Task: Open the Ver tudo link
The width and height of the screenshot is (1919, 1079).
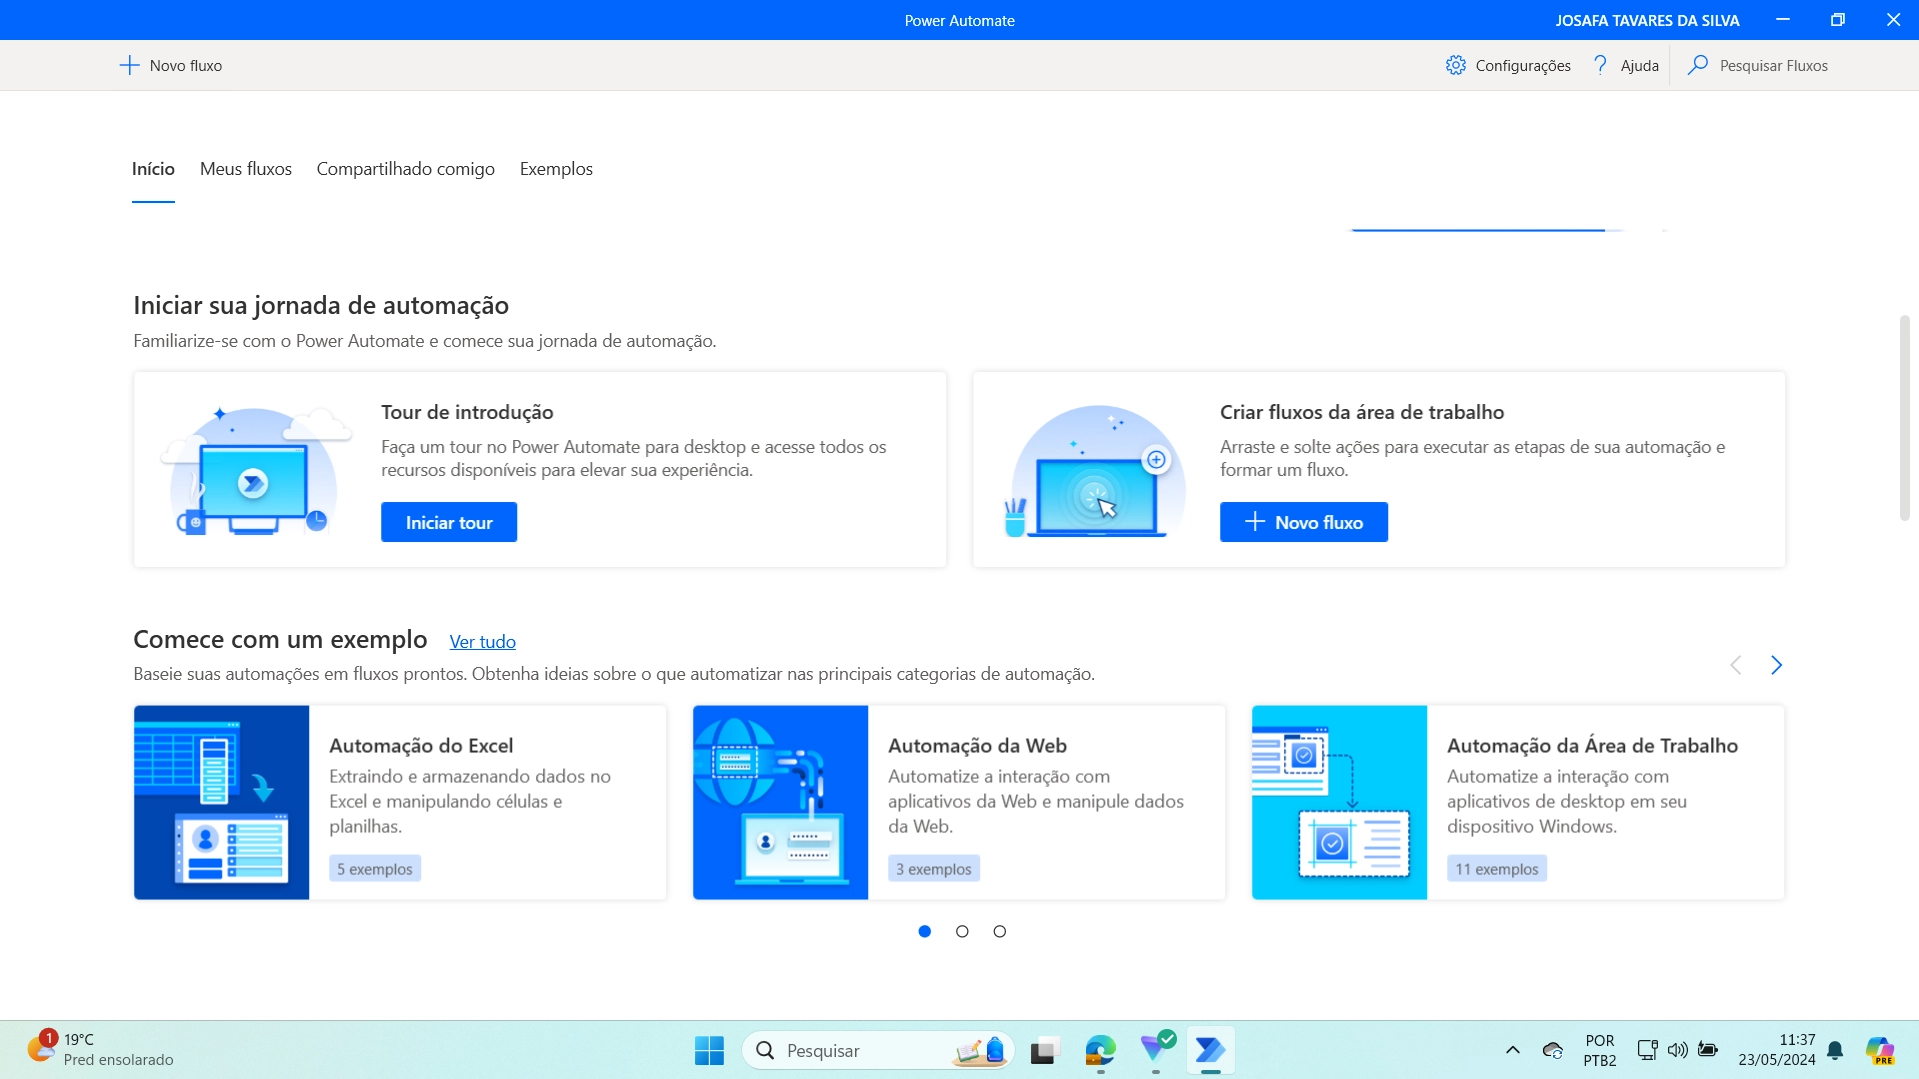Action: point(482,642)
